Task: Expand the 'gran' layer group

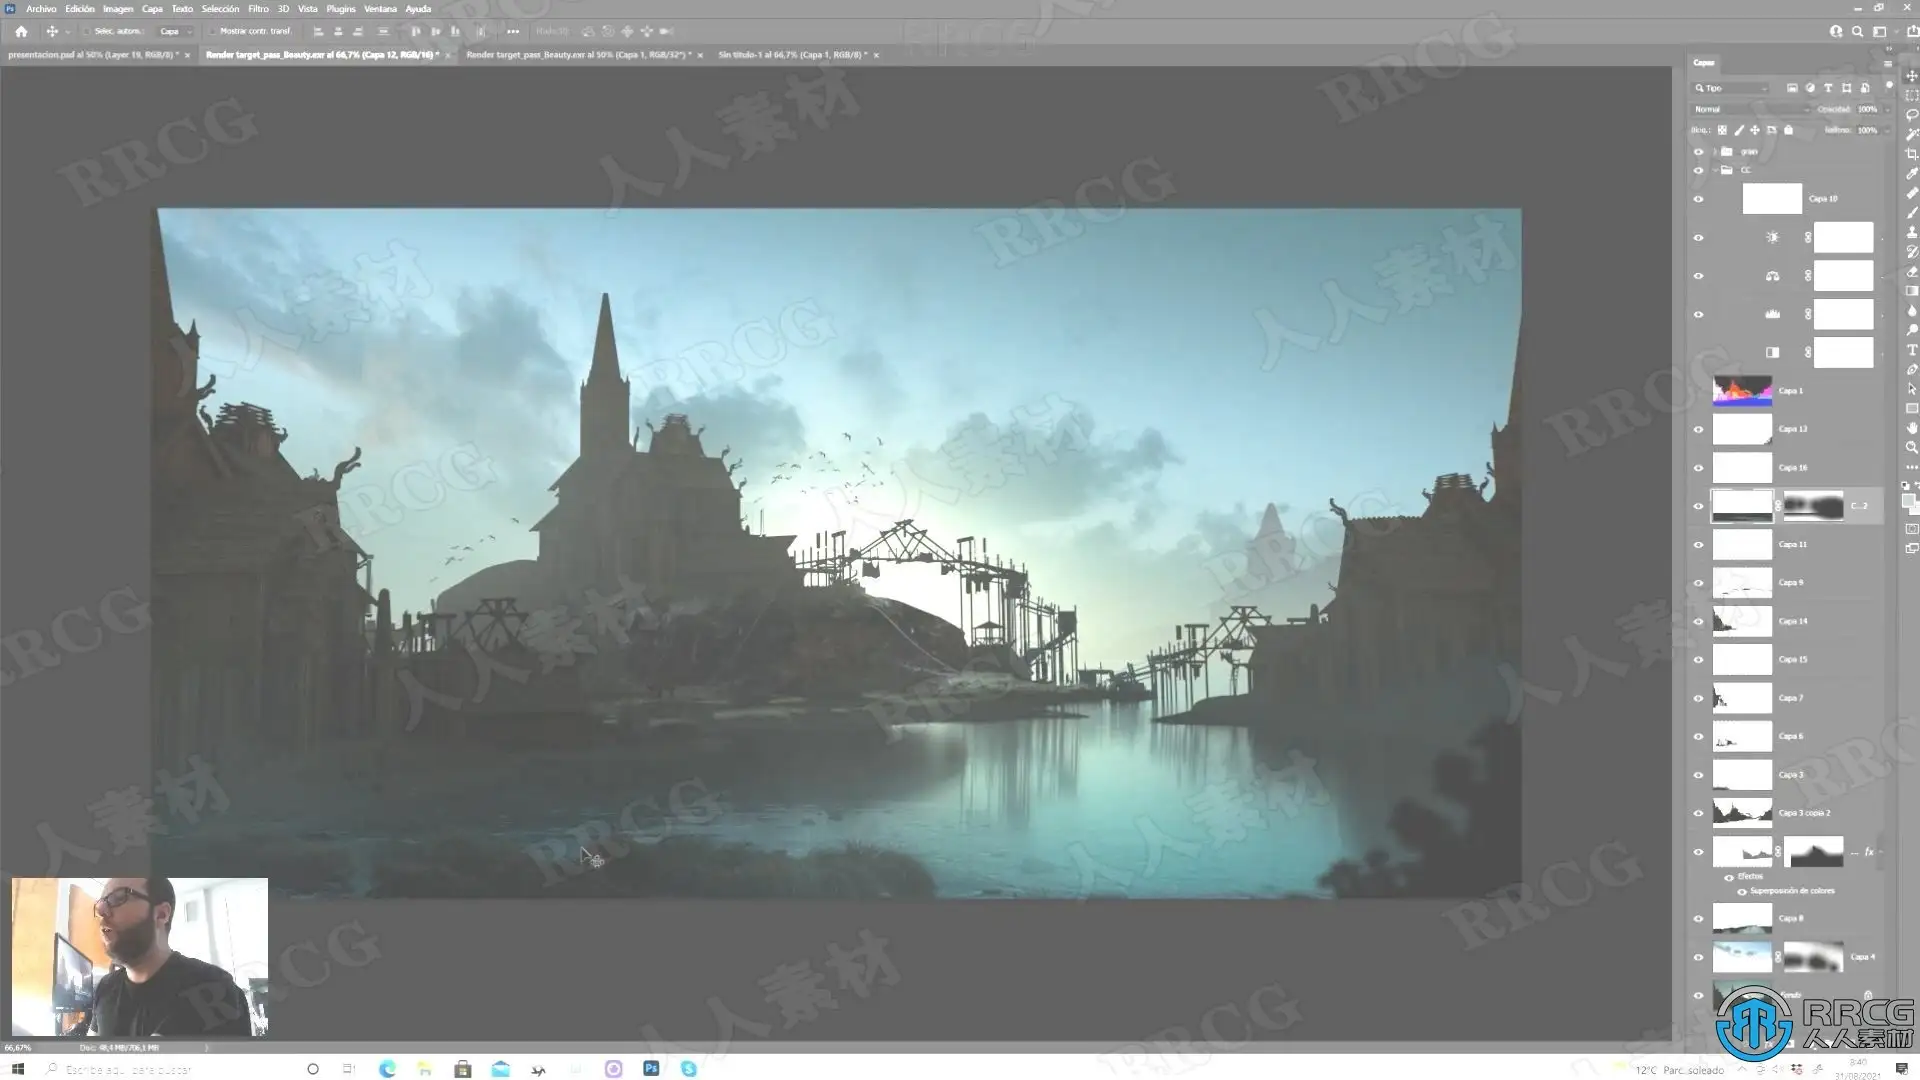Action: click(x=1715, y=152)
